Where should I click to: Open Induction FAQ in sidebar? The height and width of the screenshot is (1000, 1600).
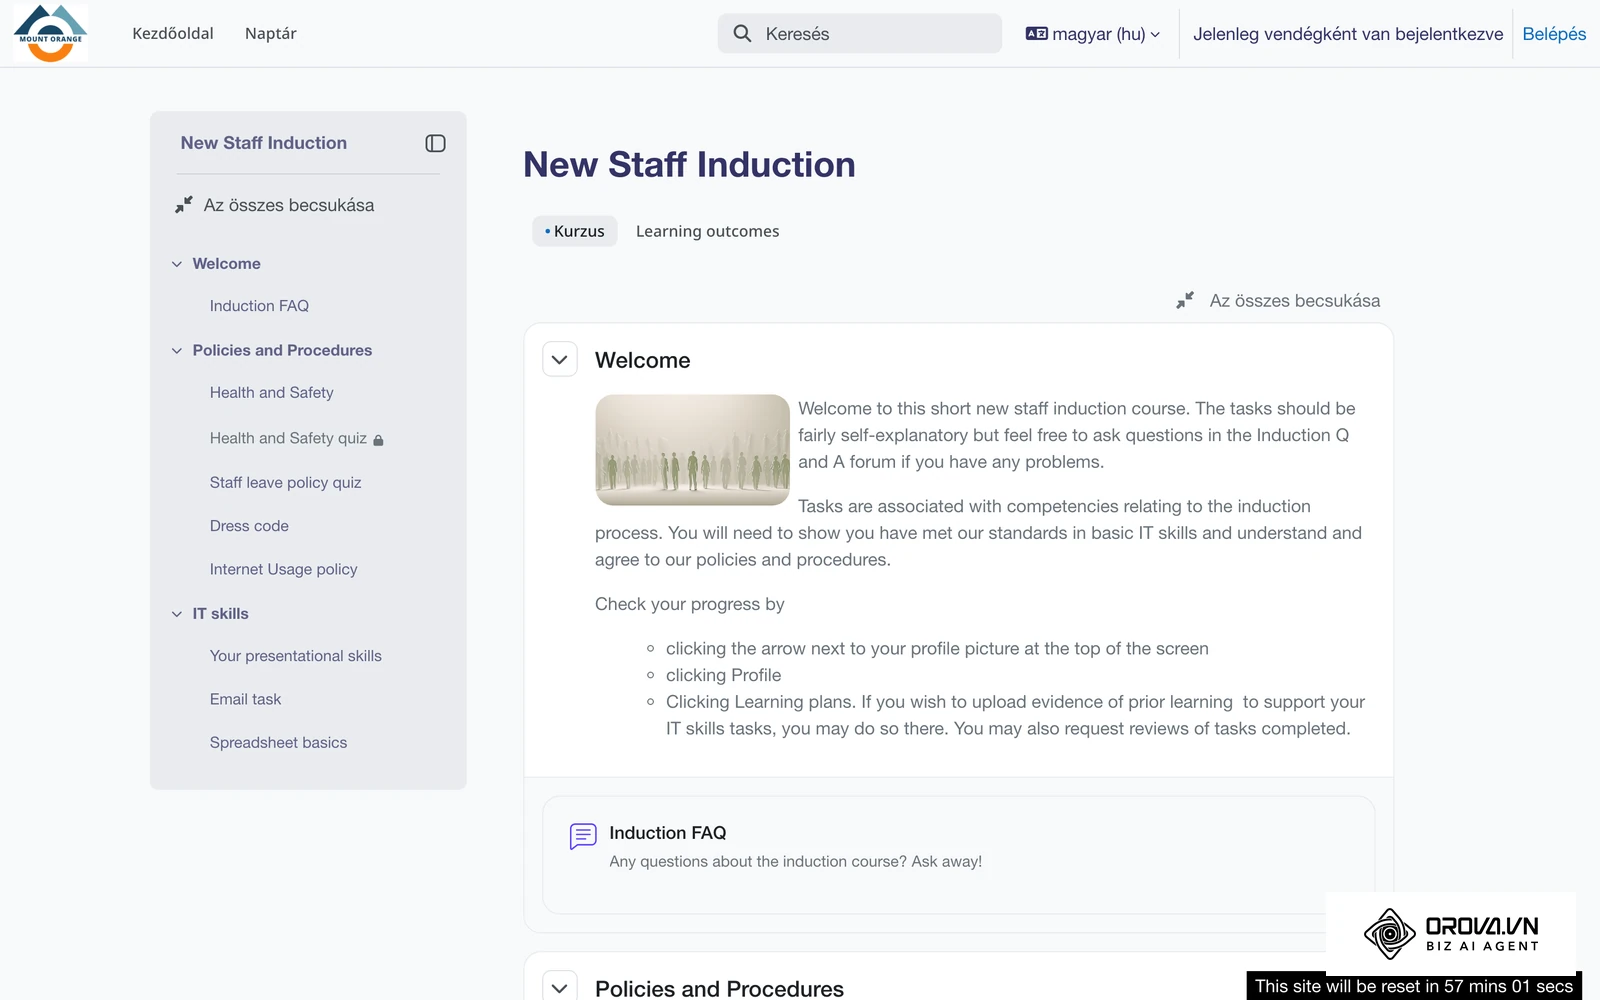[259, 306]
